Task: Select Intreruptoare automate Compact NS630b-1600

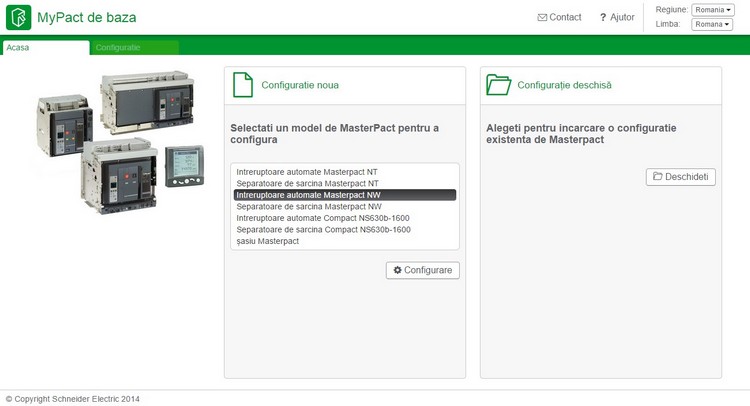Action: pos(344,218)
